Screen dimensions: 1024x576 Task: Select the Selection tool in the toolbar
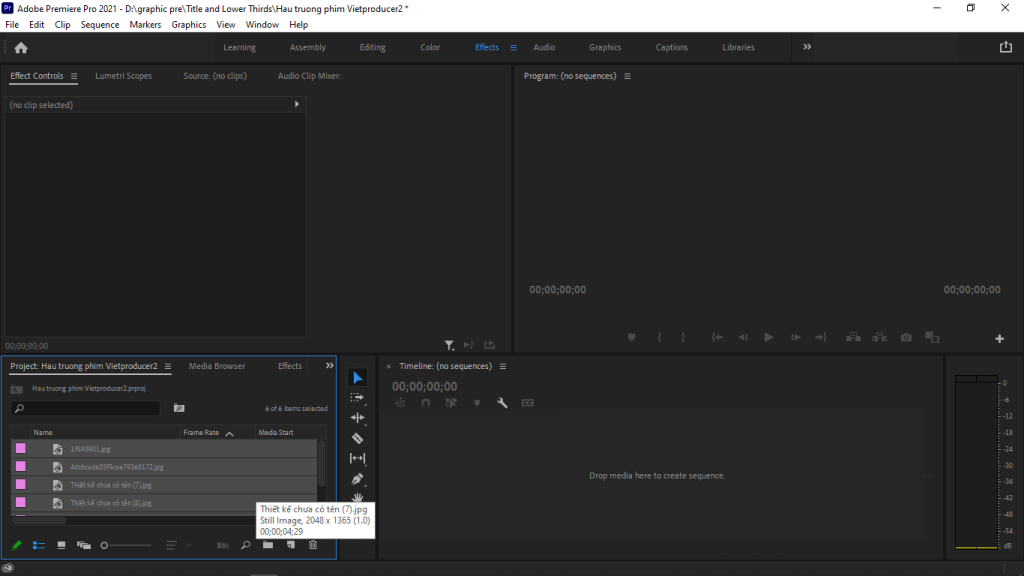click(357, 377)
